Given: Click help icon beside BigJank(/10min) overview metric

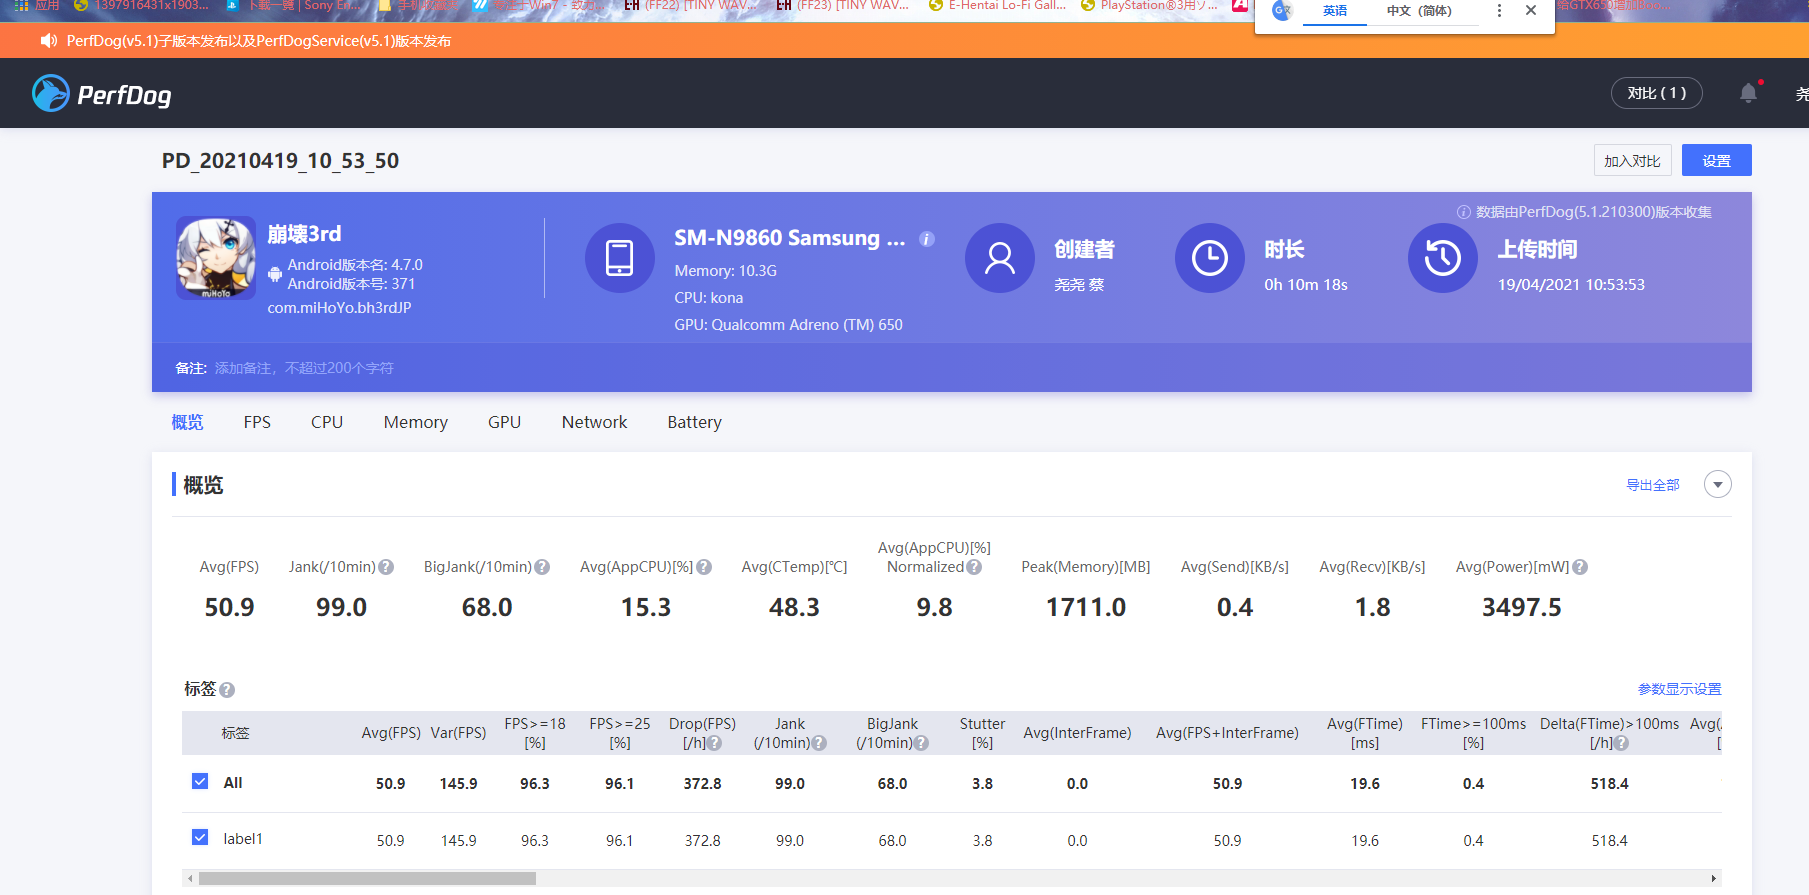Looking at the screenshot, I should tap(542, 567).
